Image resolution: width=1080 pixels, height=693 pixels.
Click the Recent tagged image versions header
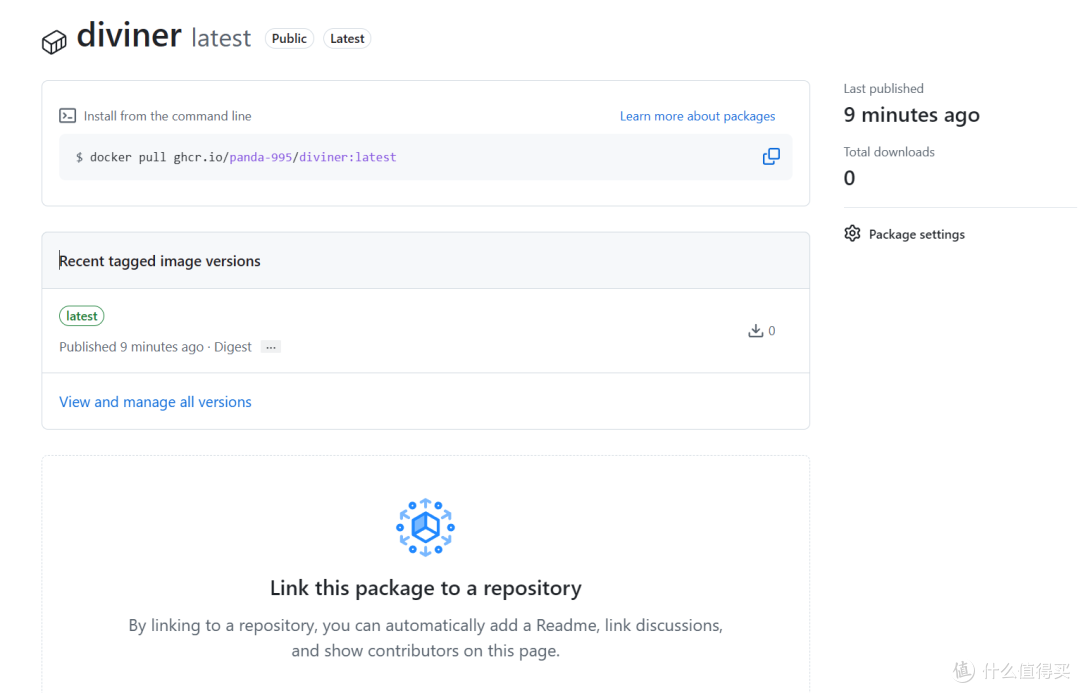coord(160,261)
